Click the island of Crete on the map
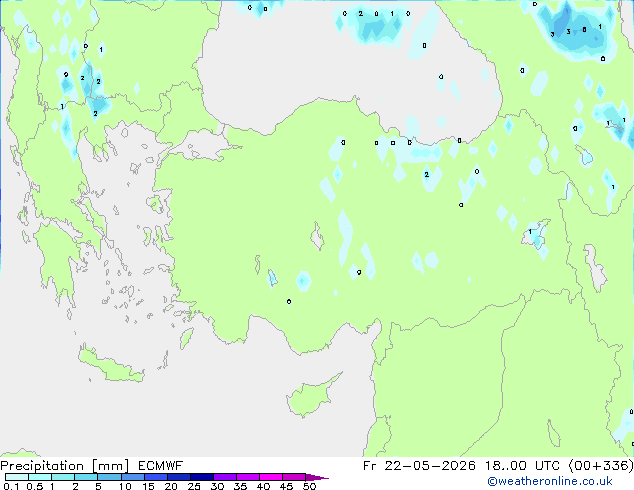Screen dimensions: 634x490 (x=109, y=366)
